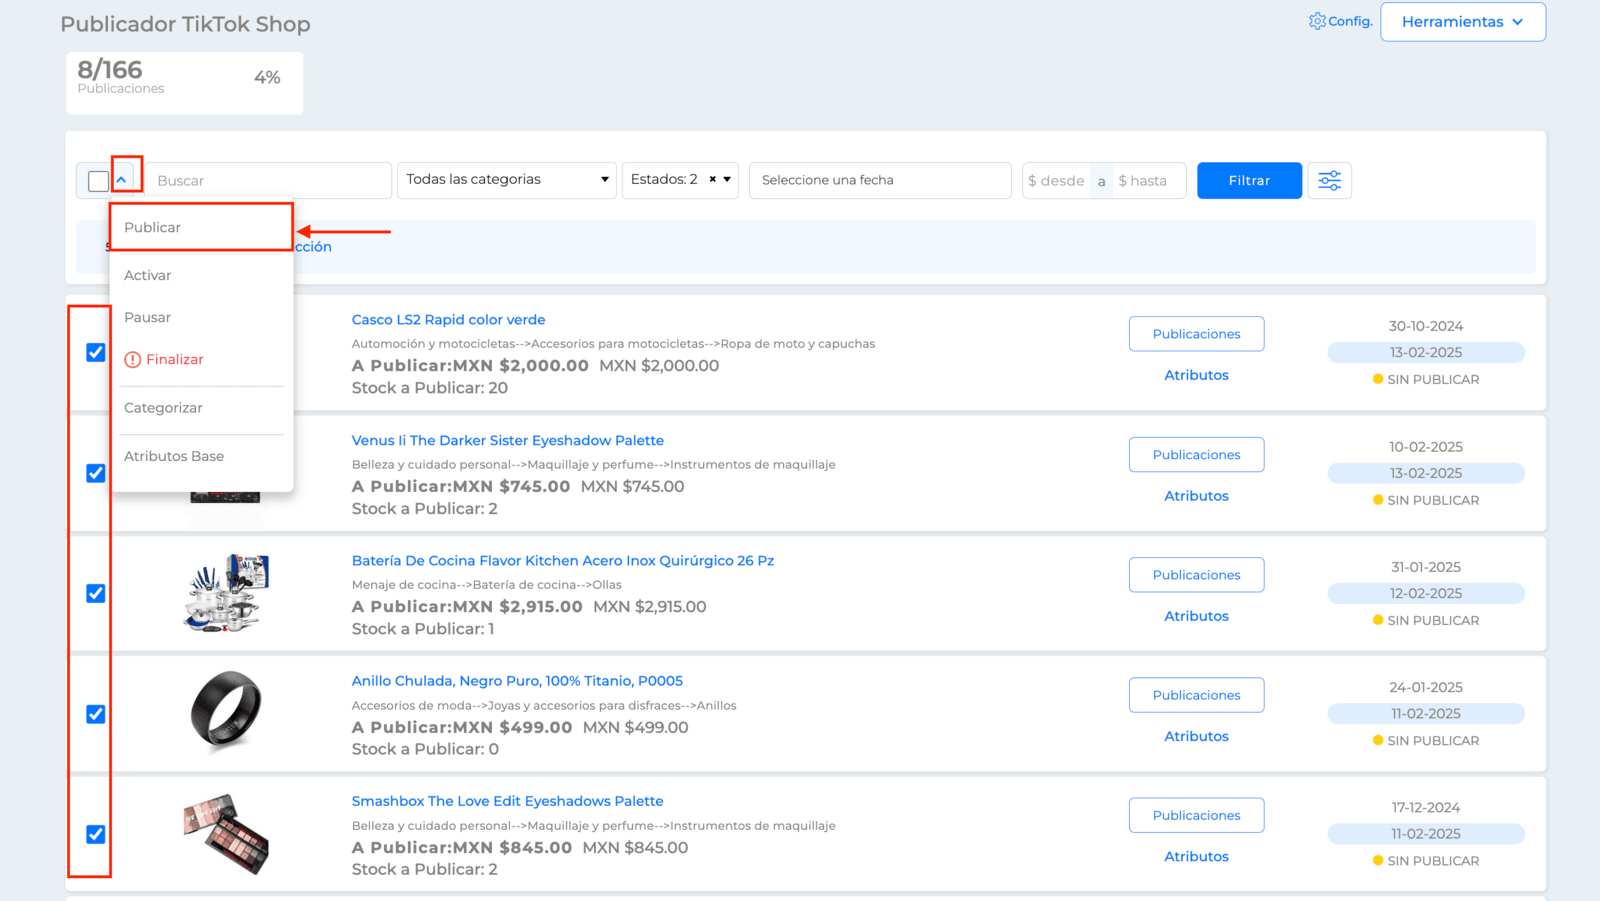This screenshot has height=901, width=1600.
Task: Open Publicaciones for Smashbox Love Edit
Action: click(1196, 815)
